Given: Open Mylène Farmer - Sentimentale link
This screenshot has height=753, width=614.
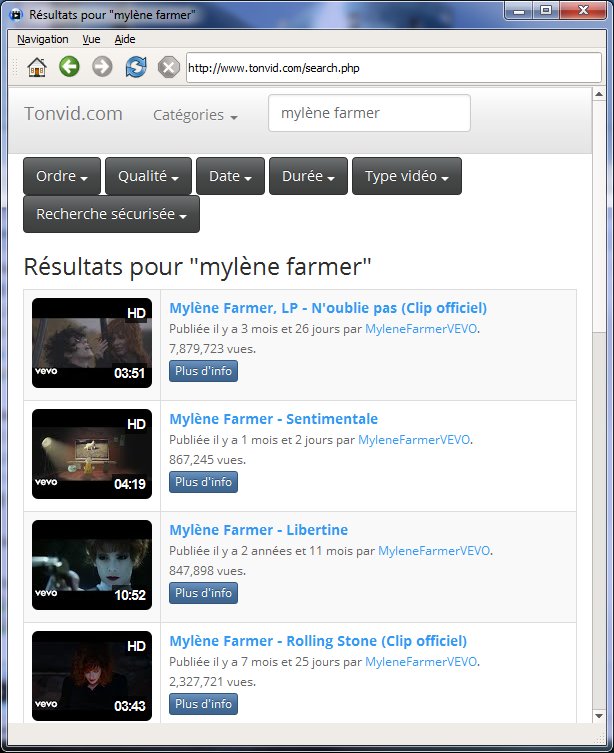Looking at the screenshot, I should [274, 419].
